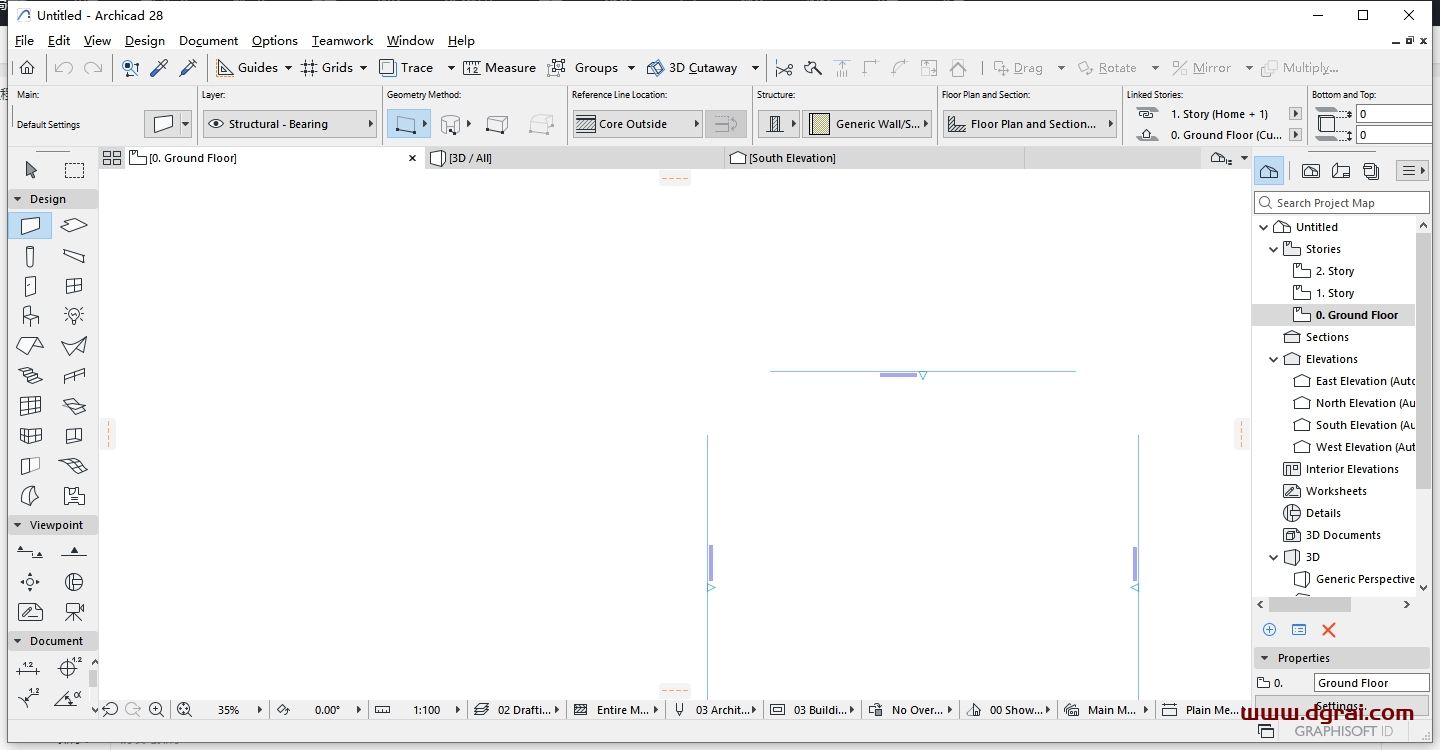Select the Dimension tool
1440x750 pixels.
tap(30, 668)
